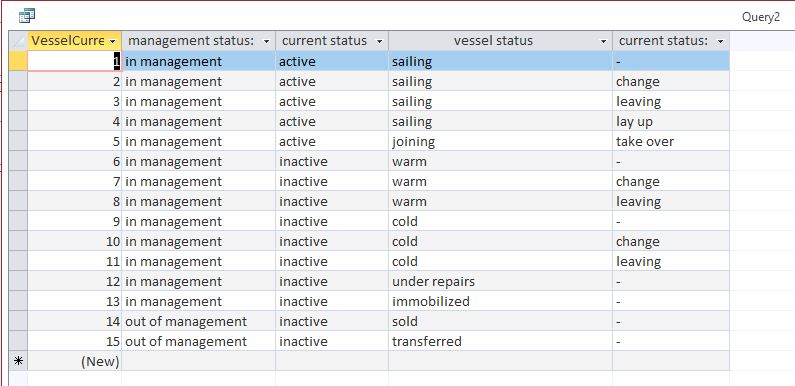The height and width of the screenshot is (386, 795).
Task: Click 'sold' in row 14
Action: tap(405, 322)
